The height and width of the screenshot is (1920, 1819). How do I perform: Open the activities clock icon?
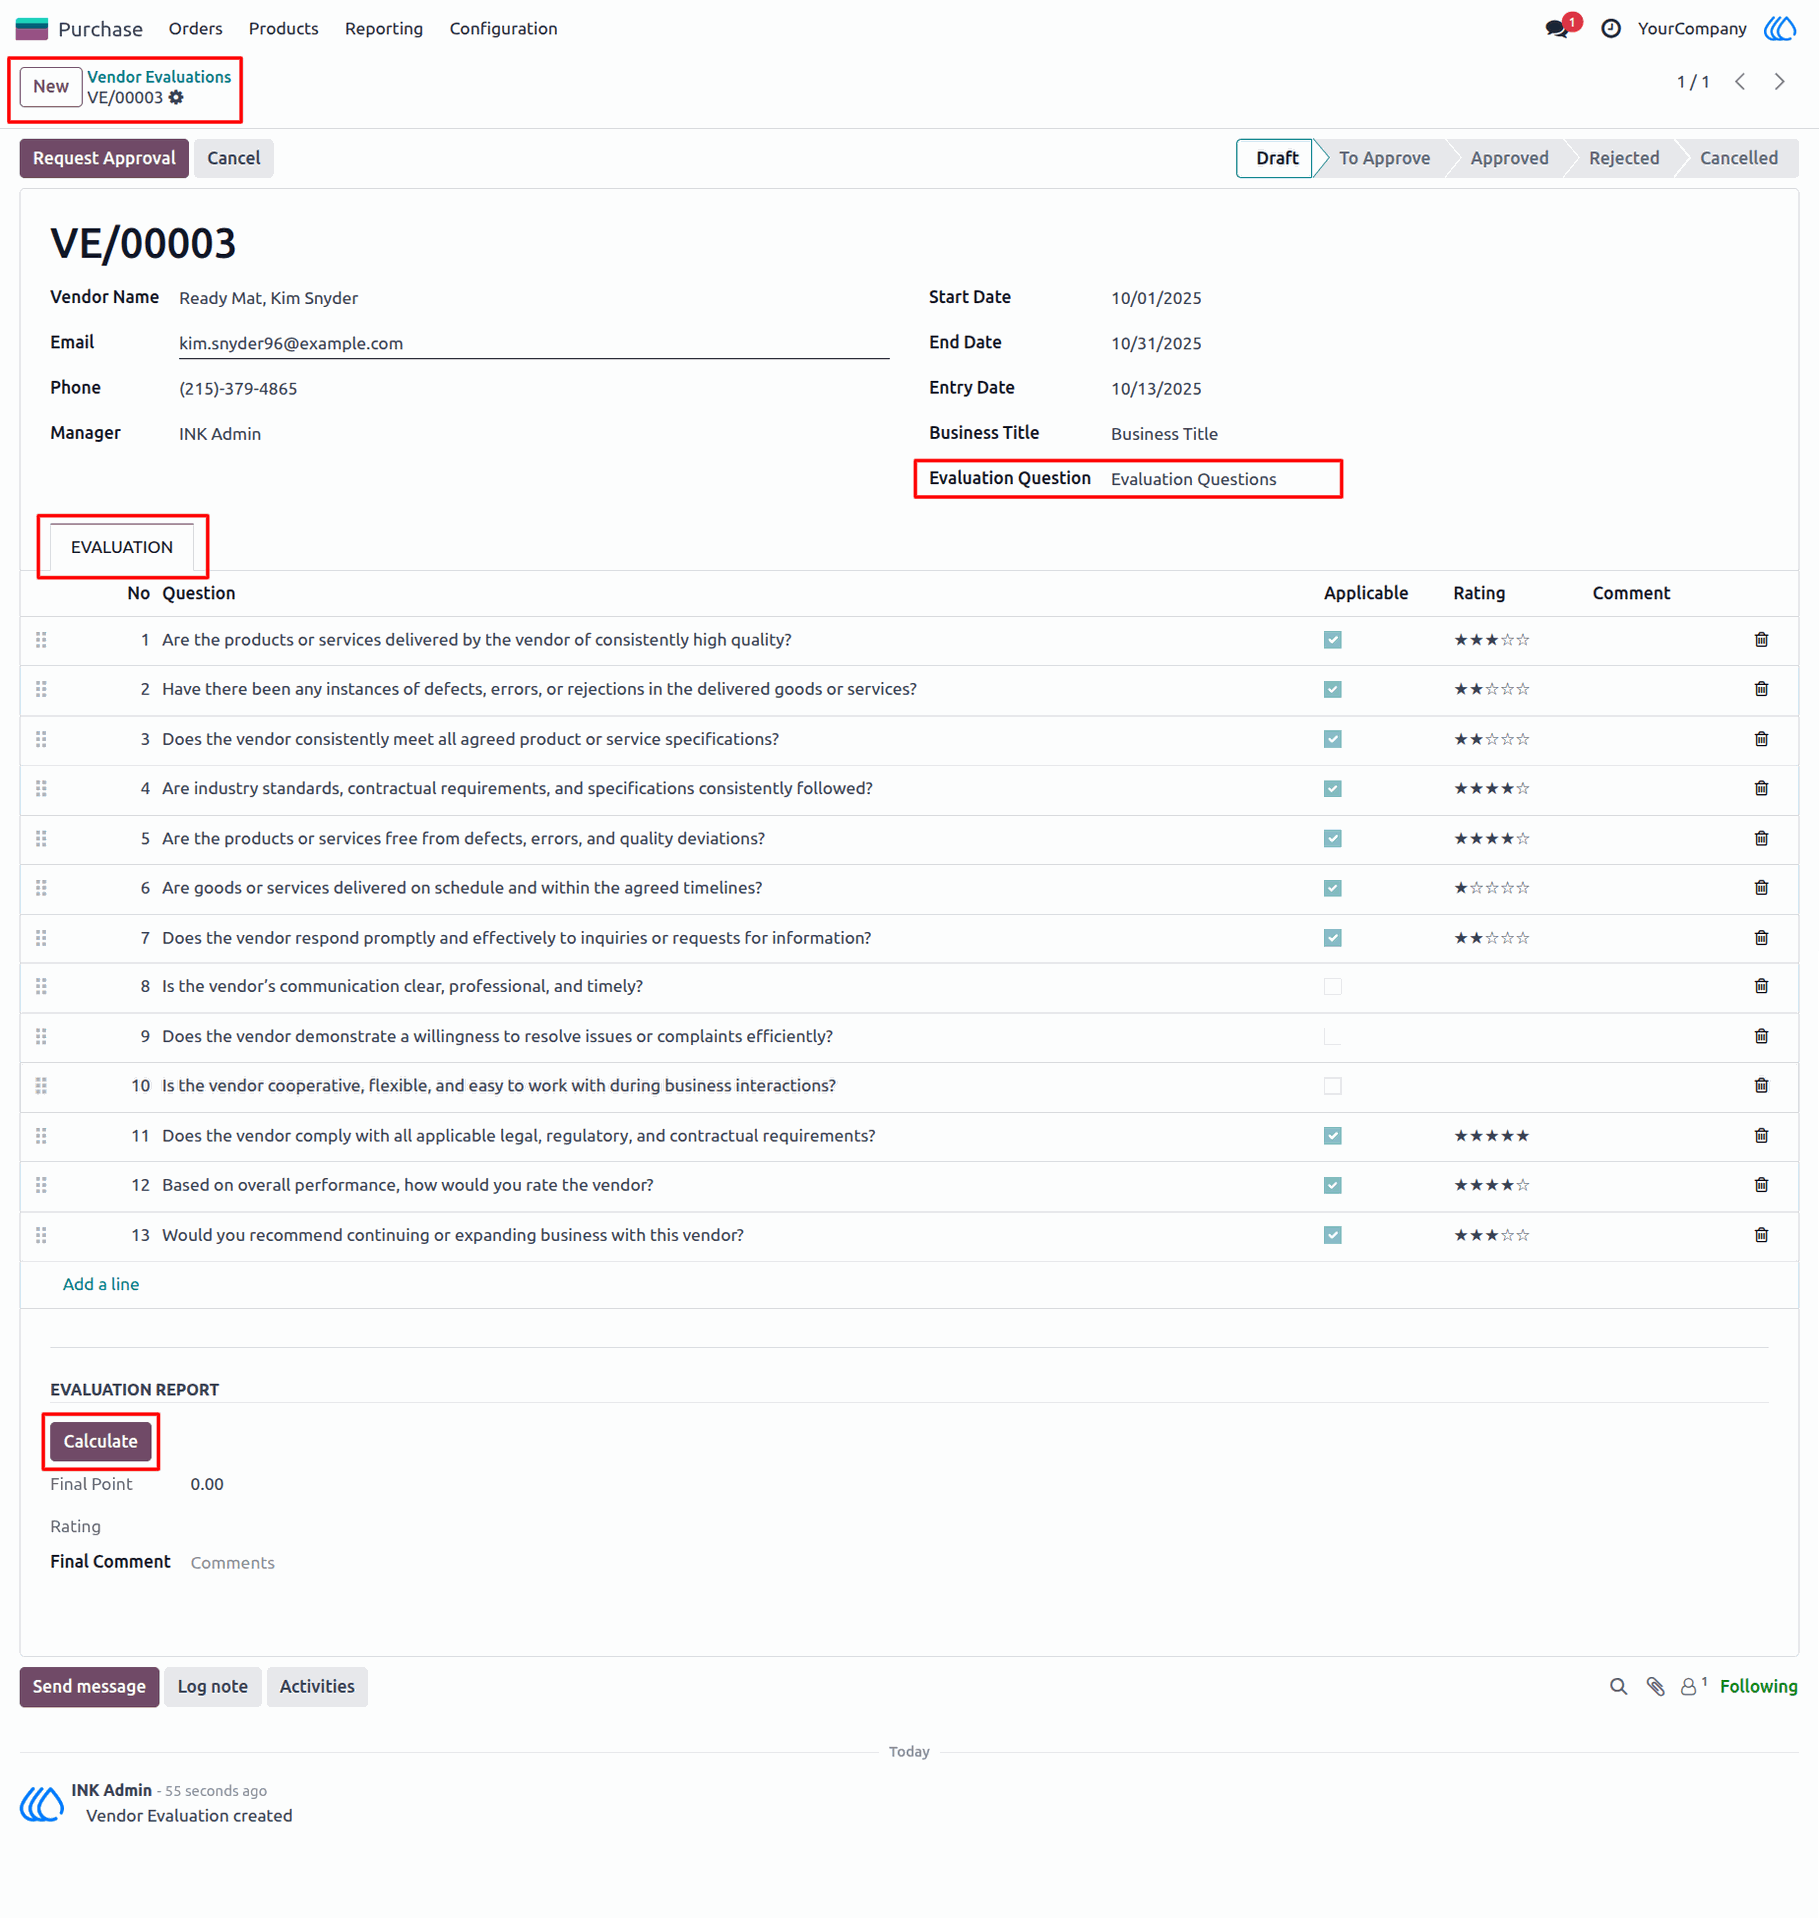pyautogui.click(x=1610, y=29)
